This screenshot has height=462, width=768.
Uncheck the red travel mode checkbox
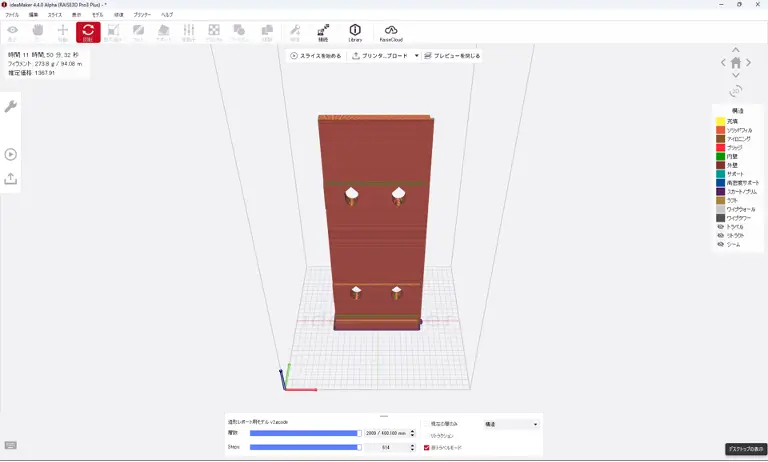coord(427,447)
